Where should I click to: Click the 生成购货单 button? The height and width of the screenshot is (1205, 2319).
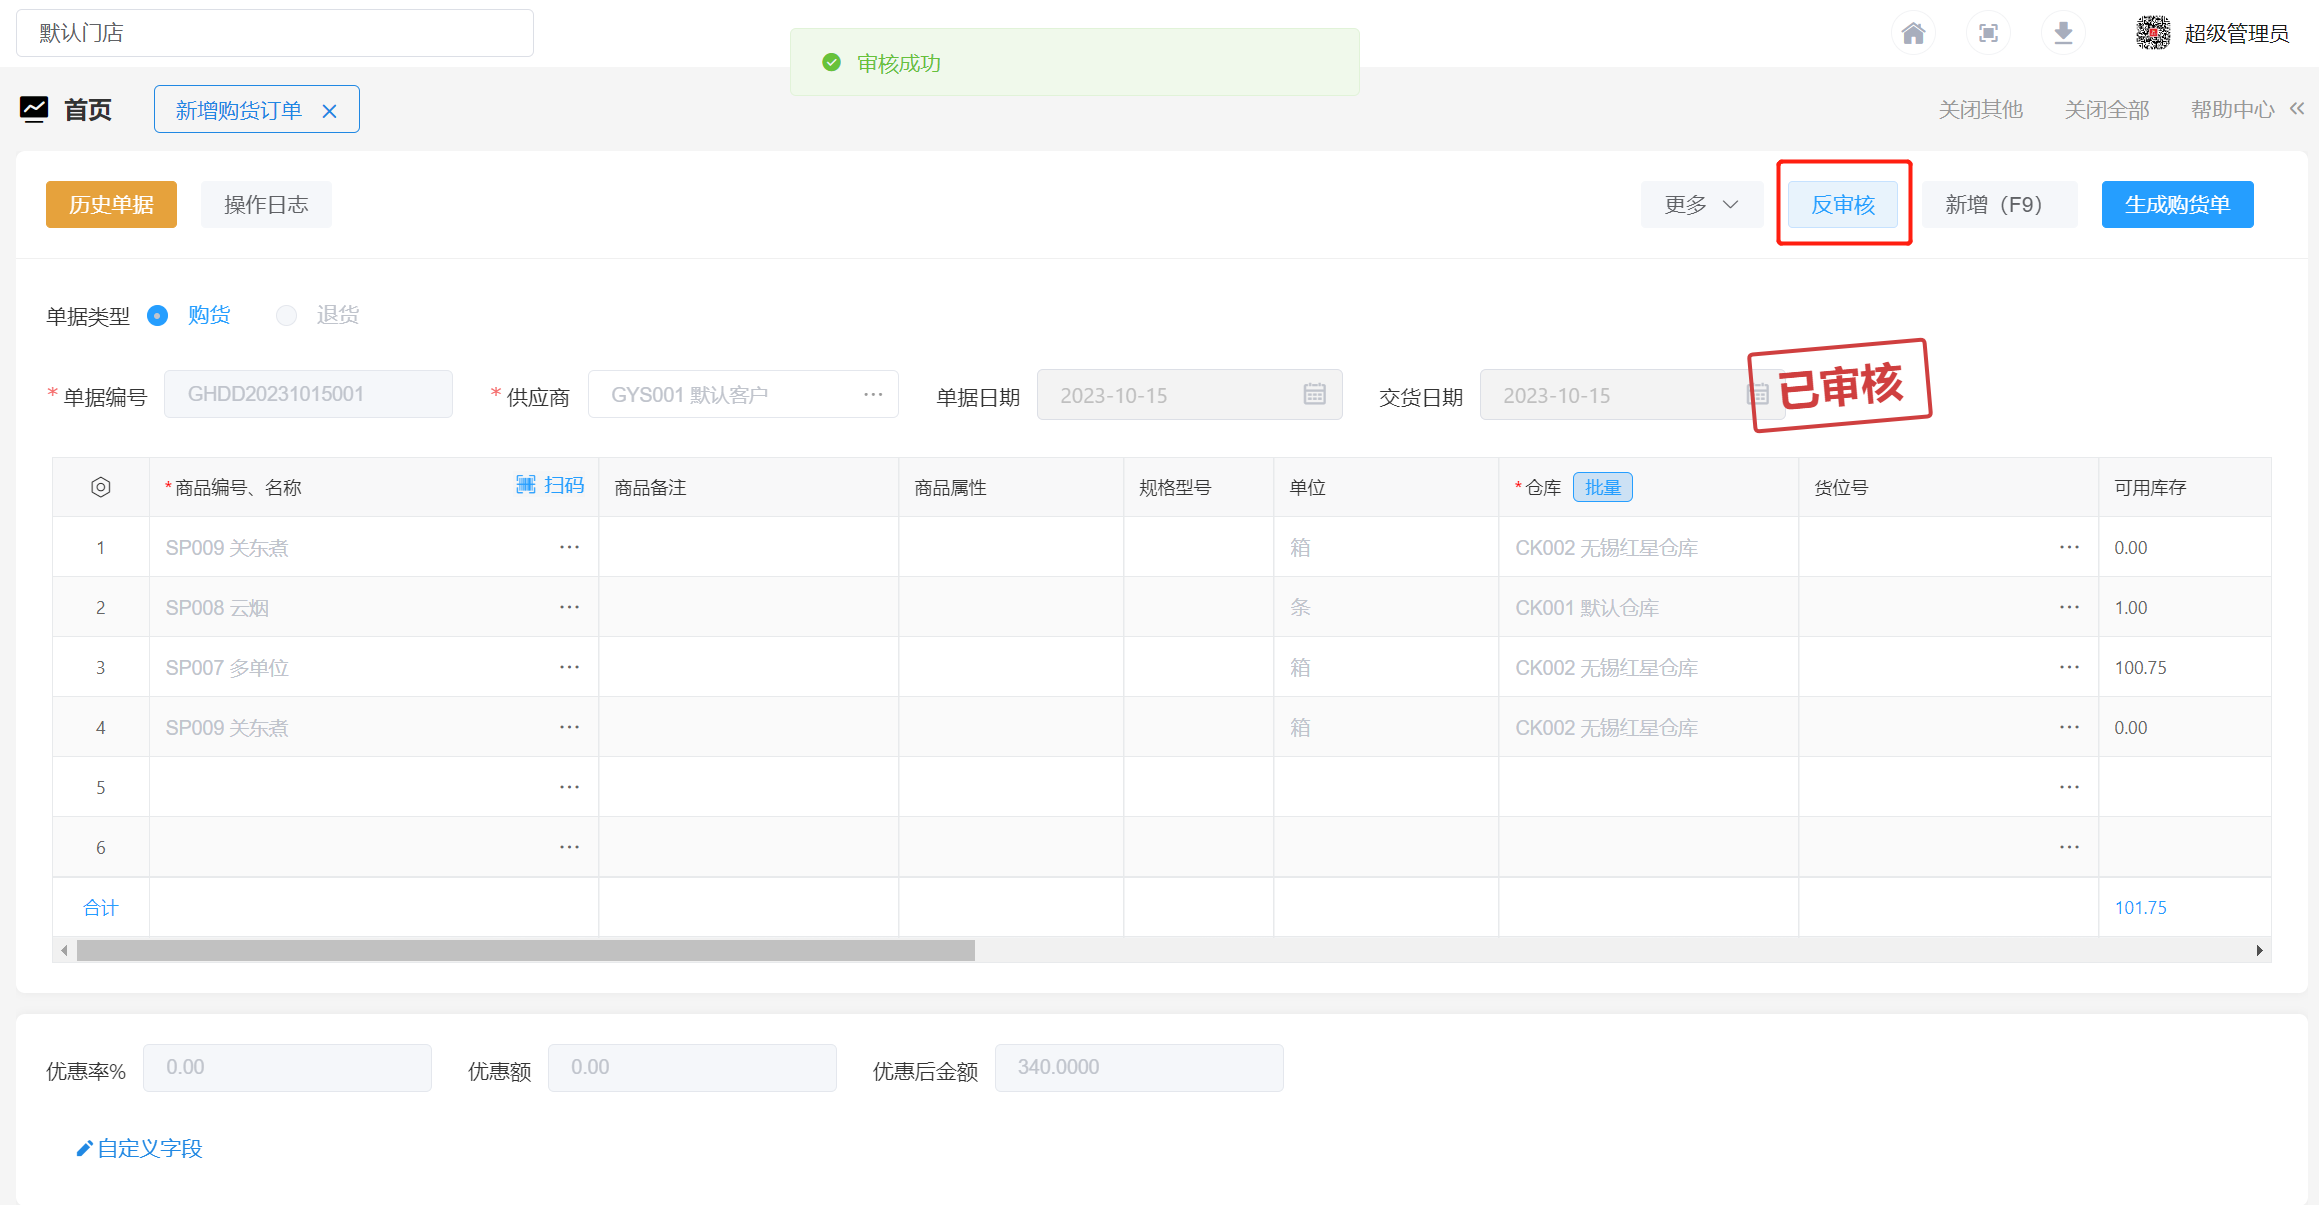(x=2176, y=205)
